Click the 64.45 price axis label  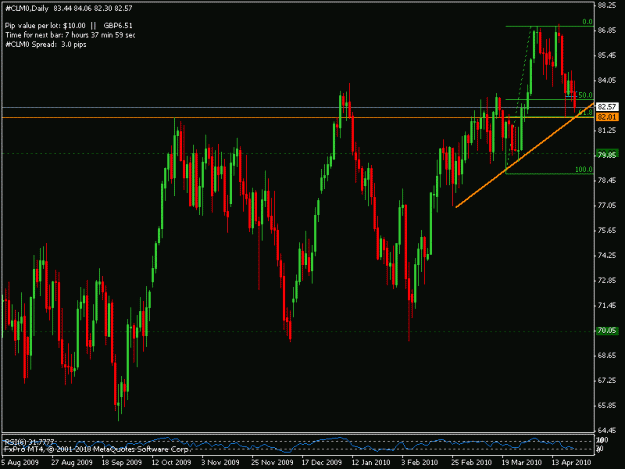point(607,430)
